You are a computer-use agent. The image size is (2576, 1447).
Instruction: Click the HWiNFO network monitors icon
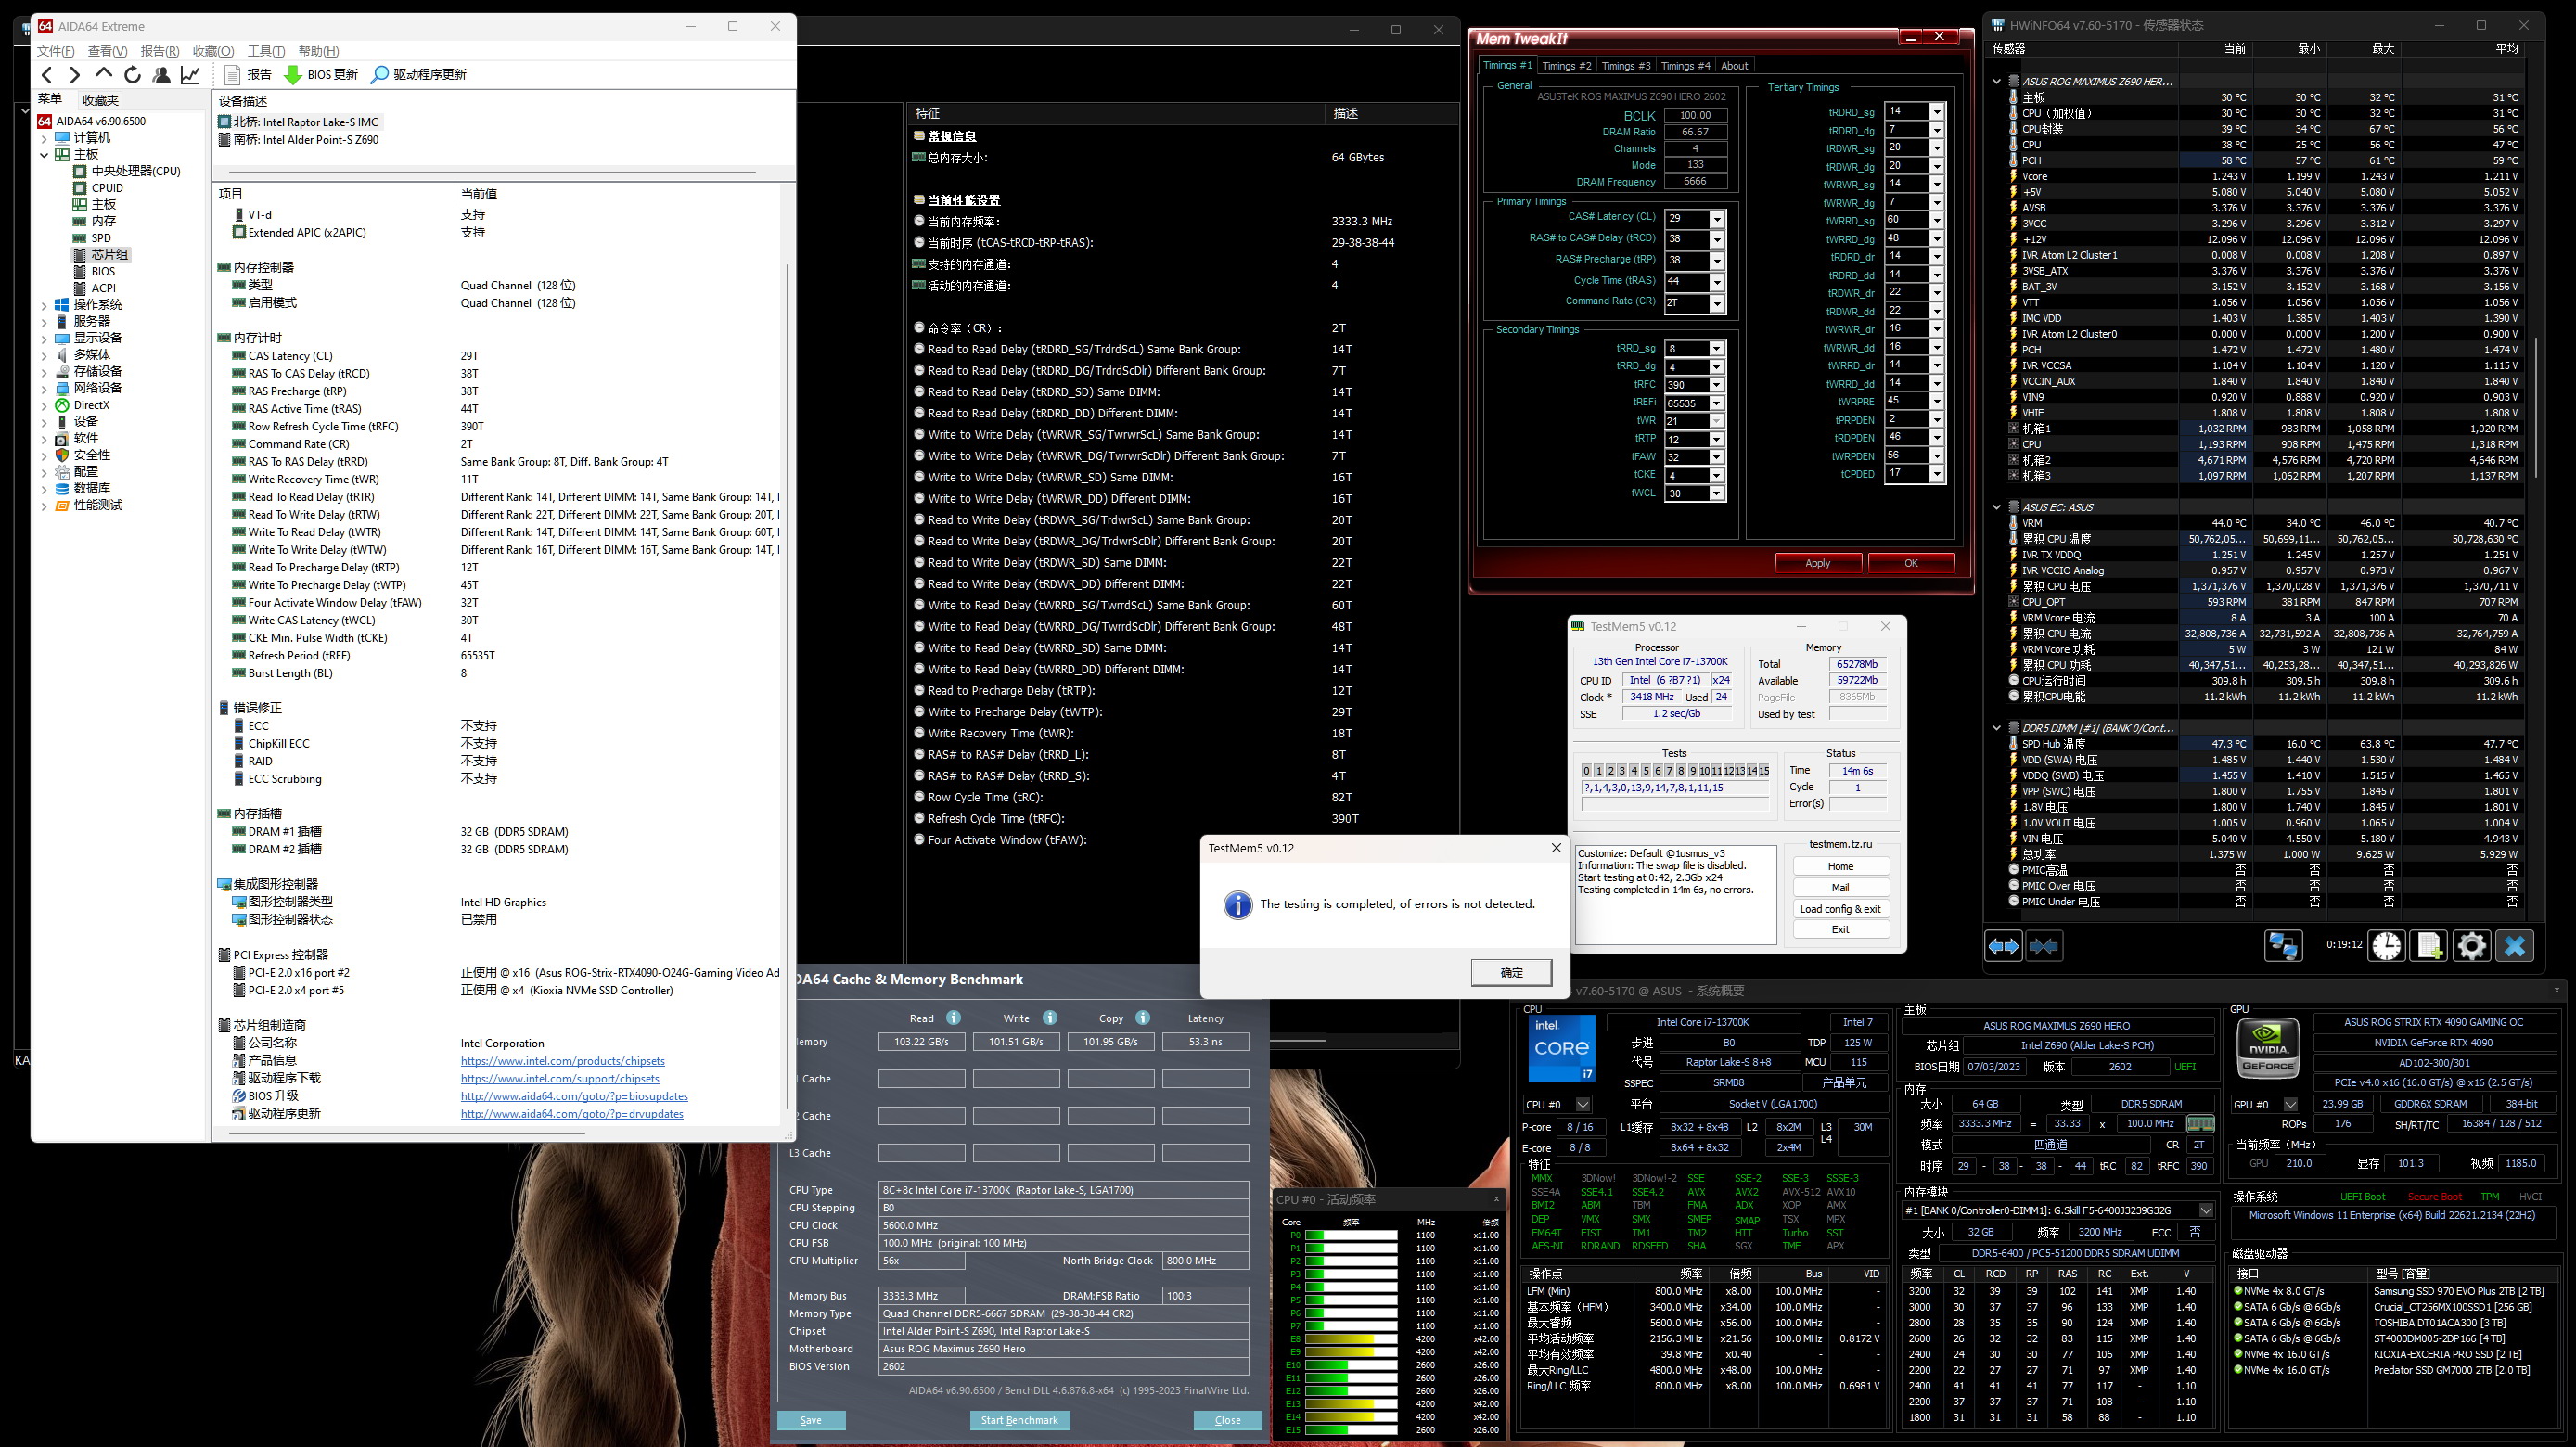coord(2283,945)
